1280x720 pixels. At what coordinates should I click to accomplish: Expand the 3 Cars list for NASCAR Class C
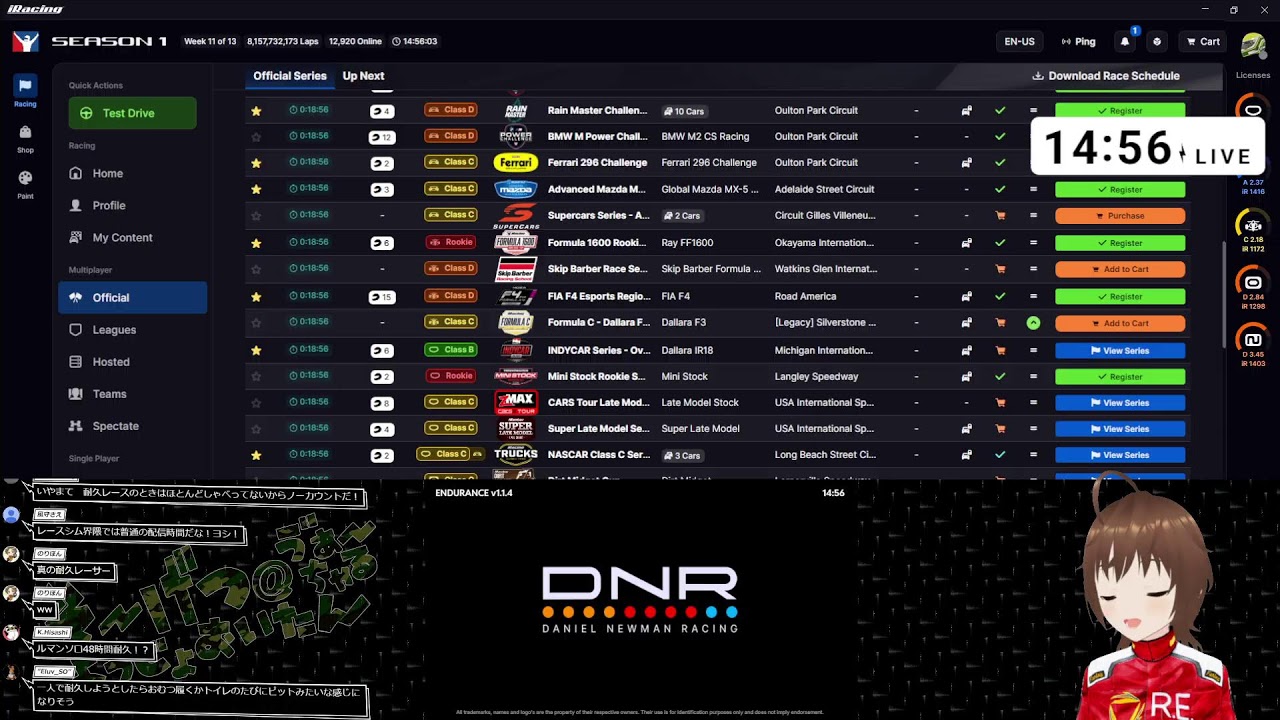coord(682,455)
